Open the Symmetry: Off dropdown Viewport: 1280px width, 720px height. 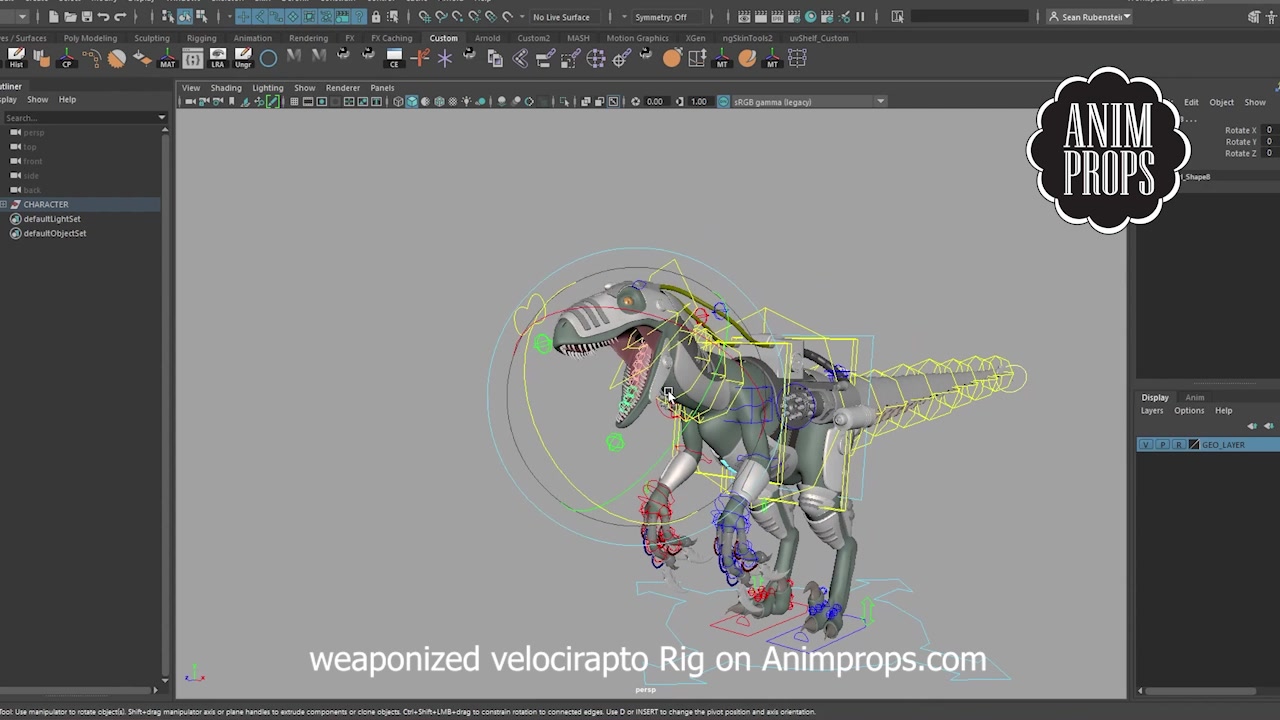[666, 17]
